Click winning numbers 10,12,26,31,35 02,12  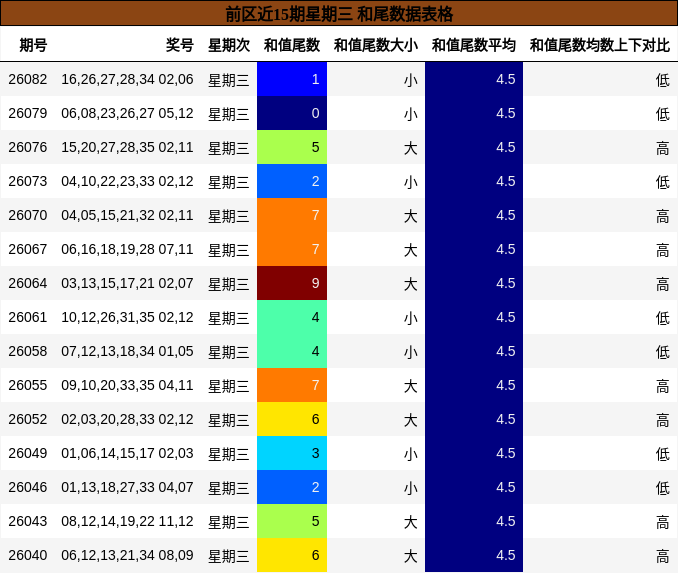coord(127,317)
